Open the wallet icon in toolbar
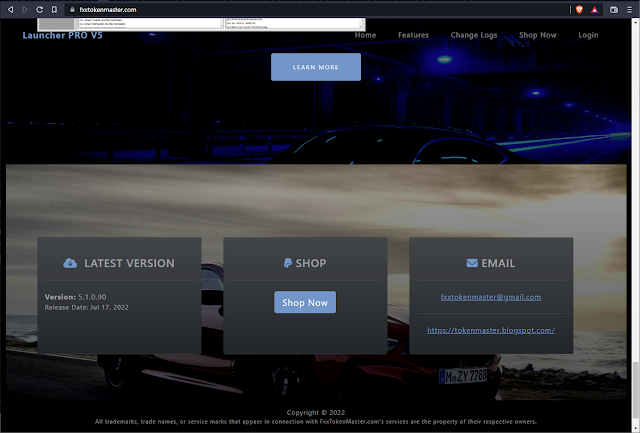The height and width of the screenshot is (433, 640). (614, 9)
